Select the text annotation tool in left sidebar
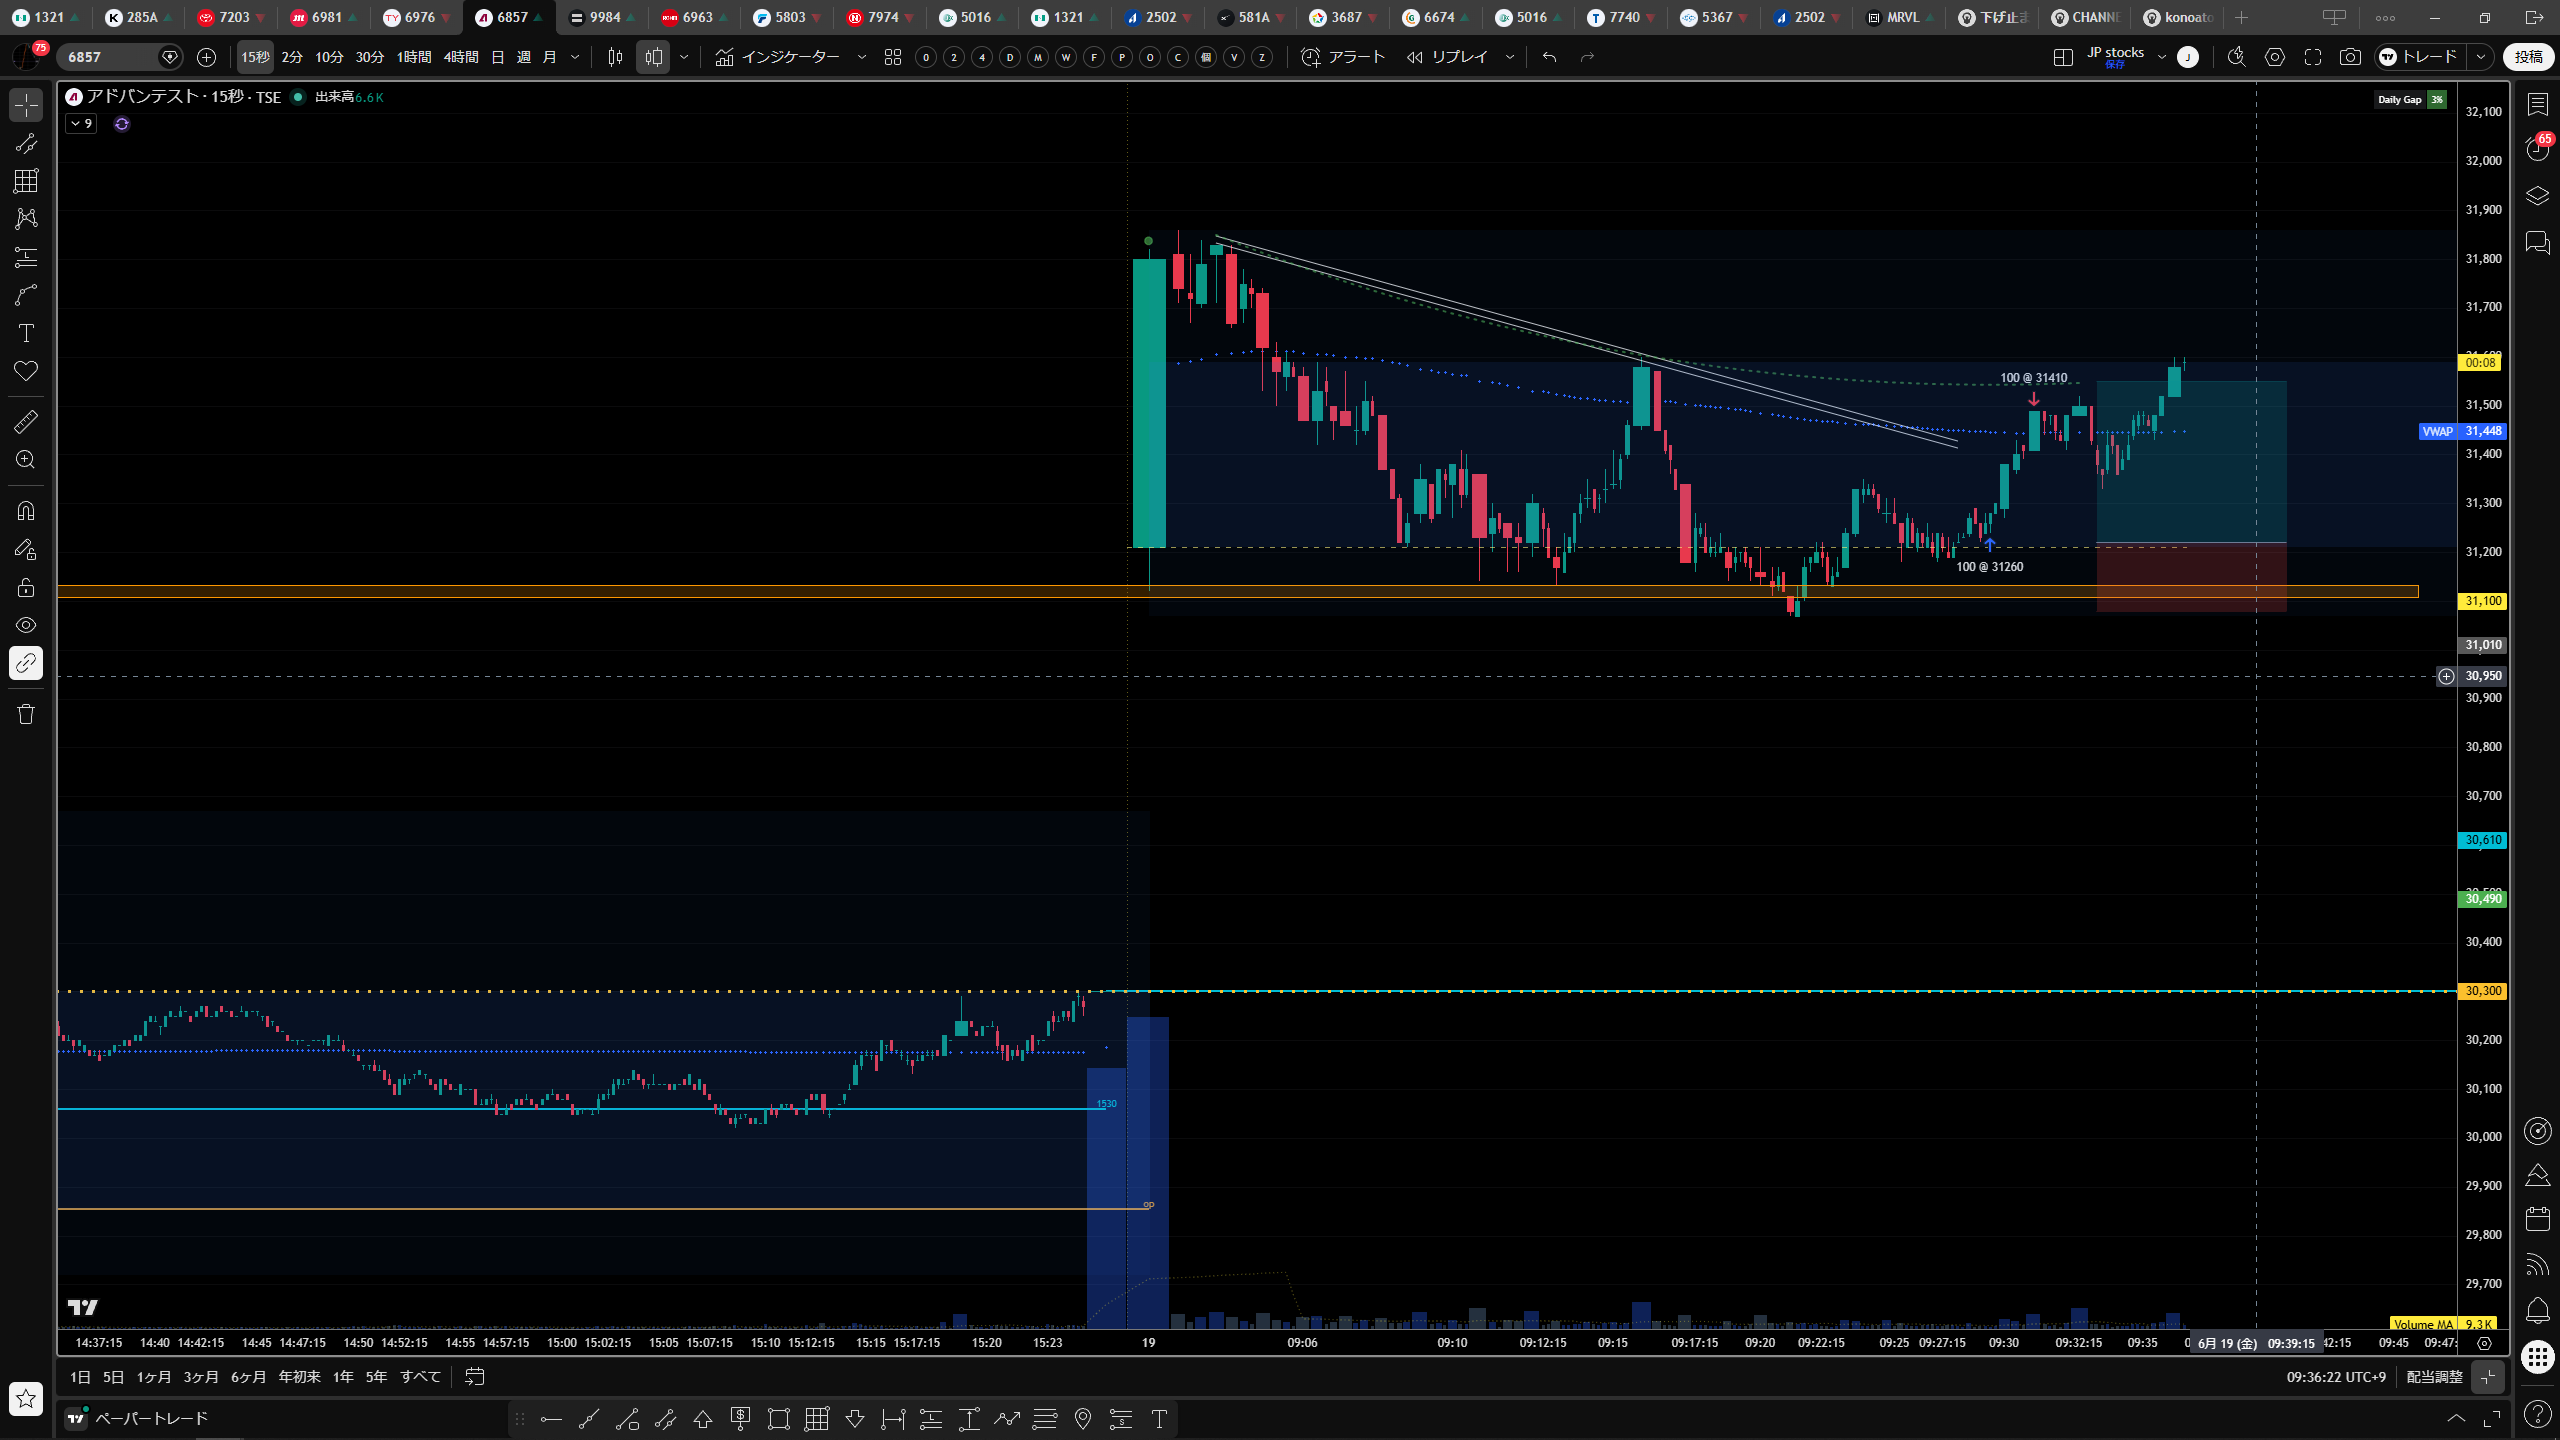Viewport: 2560px width, 1440px height. click(26, 333)
